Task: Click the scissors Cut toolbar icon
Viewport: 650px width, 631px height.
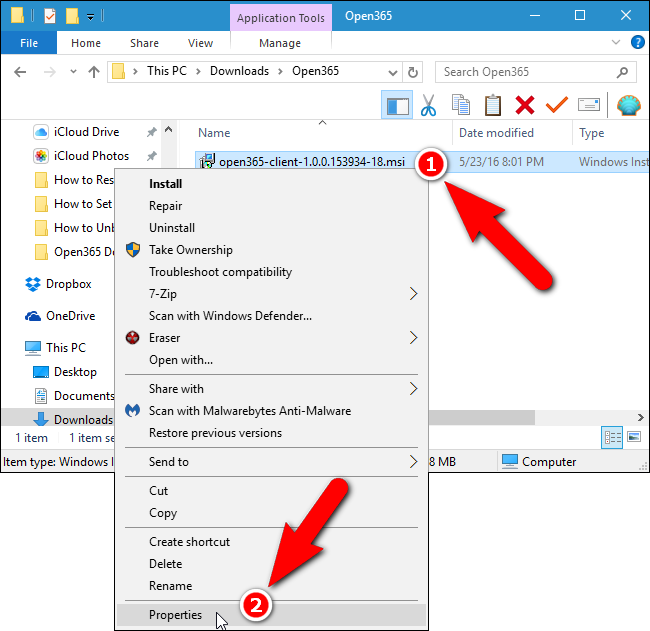Action: pyautogui.click(x=428, y=105)
